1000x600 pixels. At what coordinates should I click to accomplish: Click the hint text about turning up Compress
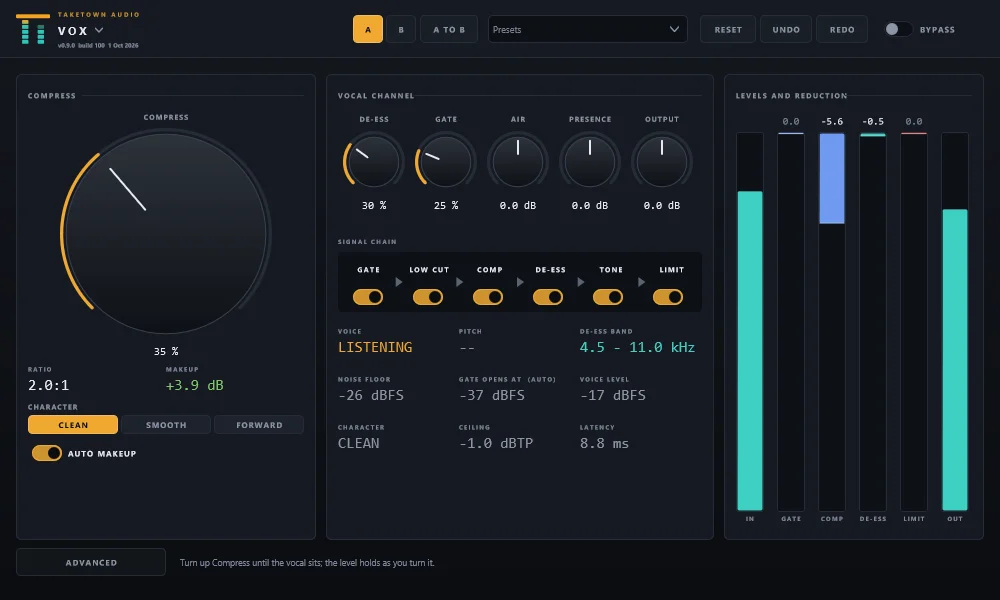pos(307,562)
